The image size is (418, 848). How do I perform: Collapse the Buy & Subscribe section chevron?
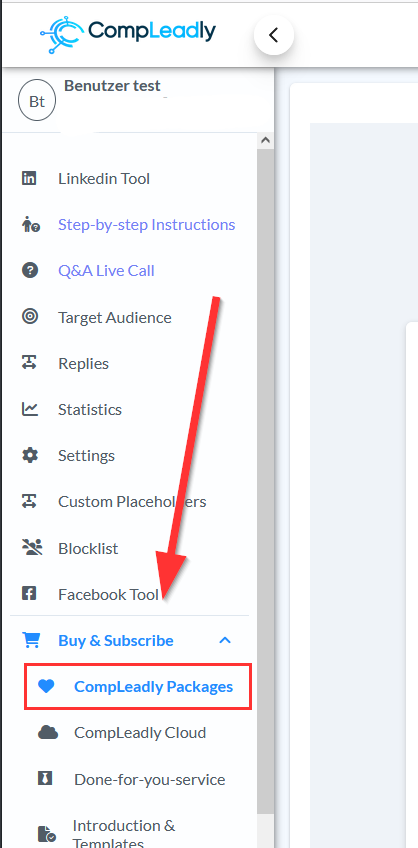point(225,640)
